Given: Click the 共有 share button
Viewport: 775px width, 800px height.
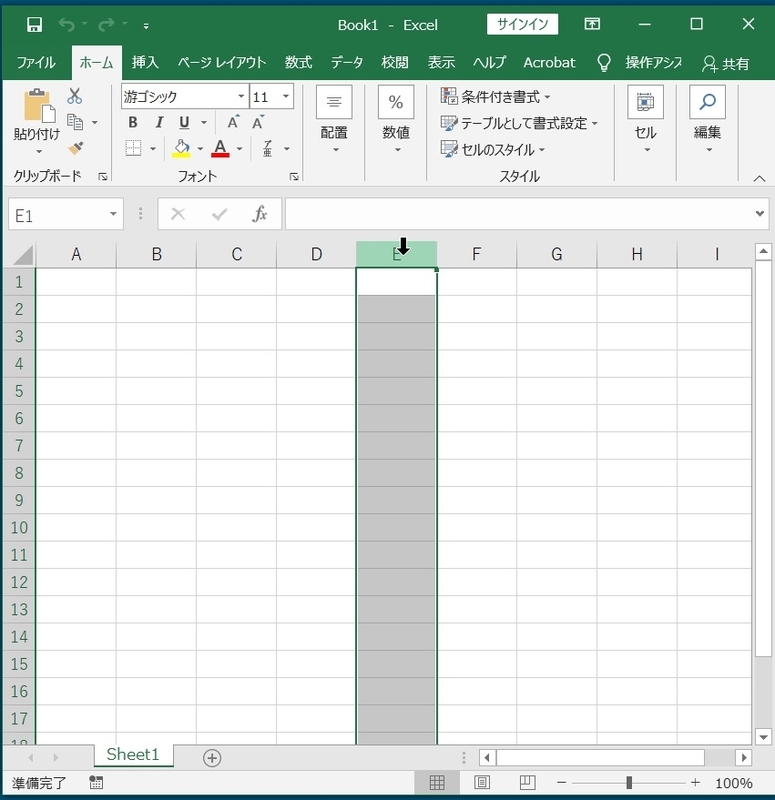Looking at the screenshot, I should (726, 63).
